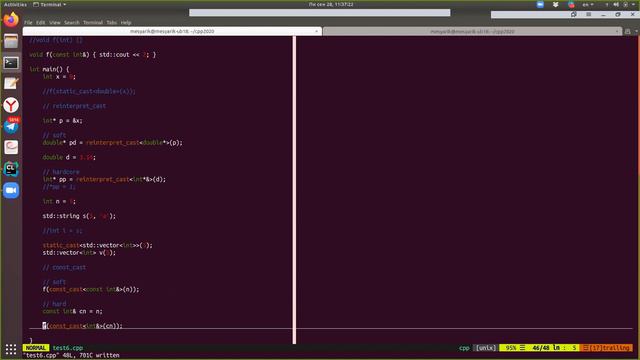Open the Edit menu

tap(40, 22)
